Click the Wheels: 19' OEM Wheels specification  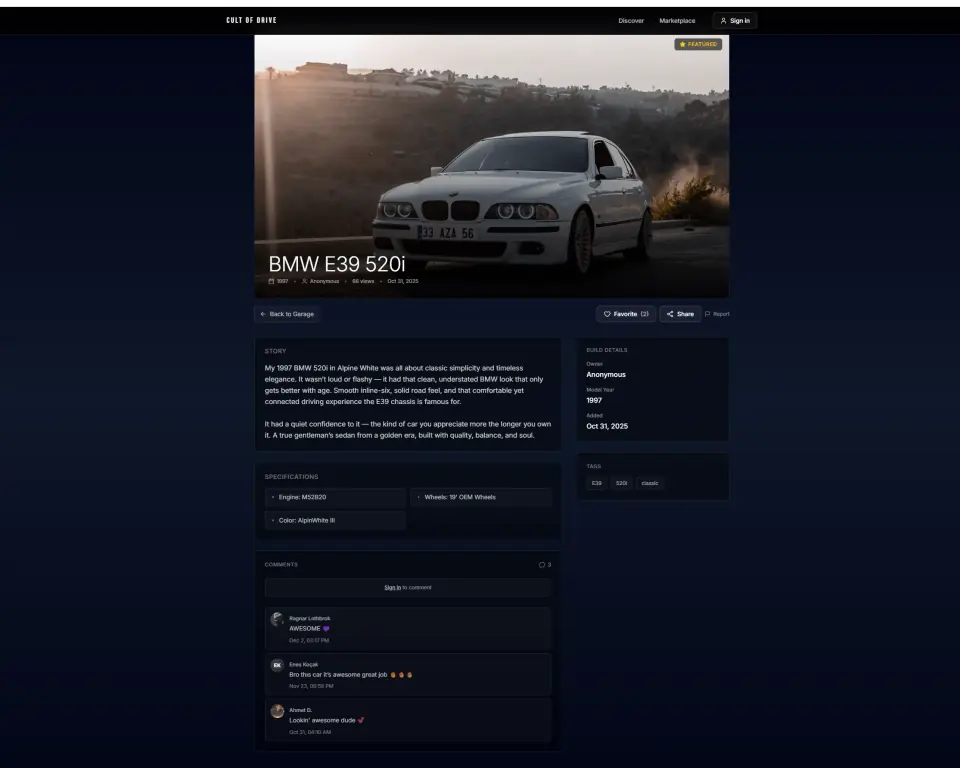(481, 497)
